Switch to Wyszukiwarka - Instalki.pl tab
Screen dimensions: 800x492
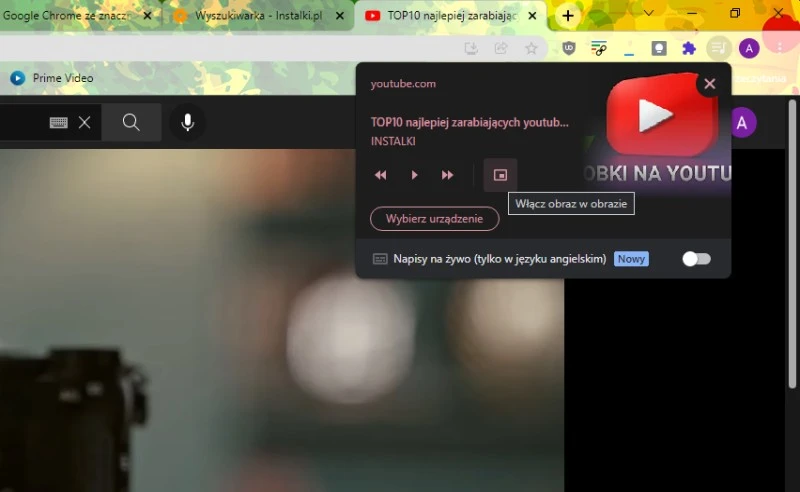(258, 16)
